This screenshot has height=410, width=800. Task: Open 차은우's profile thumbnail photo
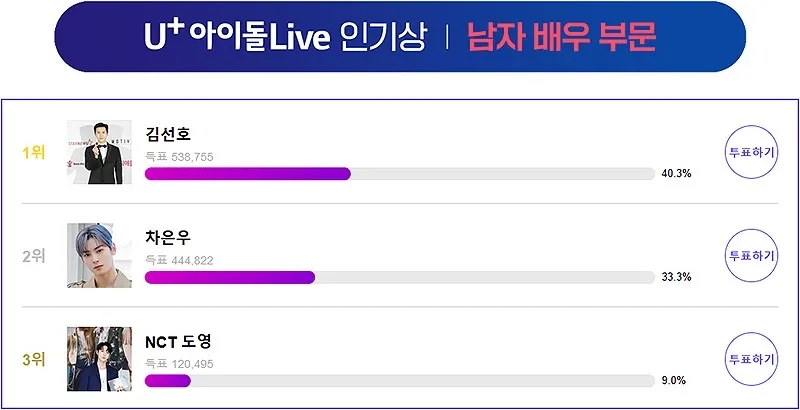pyautogui.click(x=99, y=255)
